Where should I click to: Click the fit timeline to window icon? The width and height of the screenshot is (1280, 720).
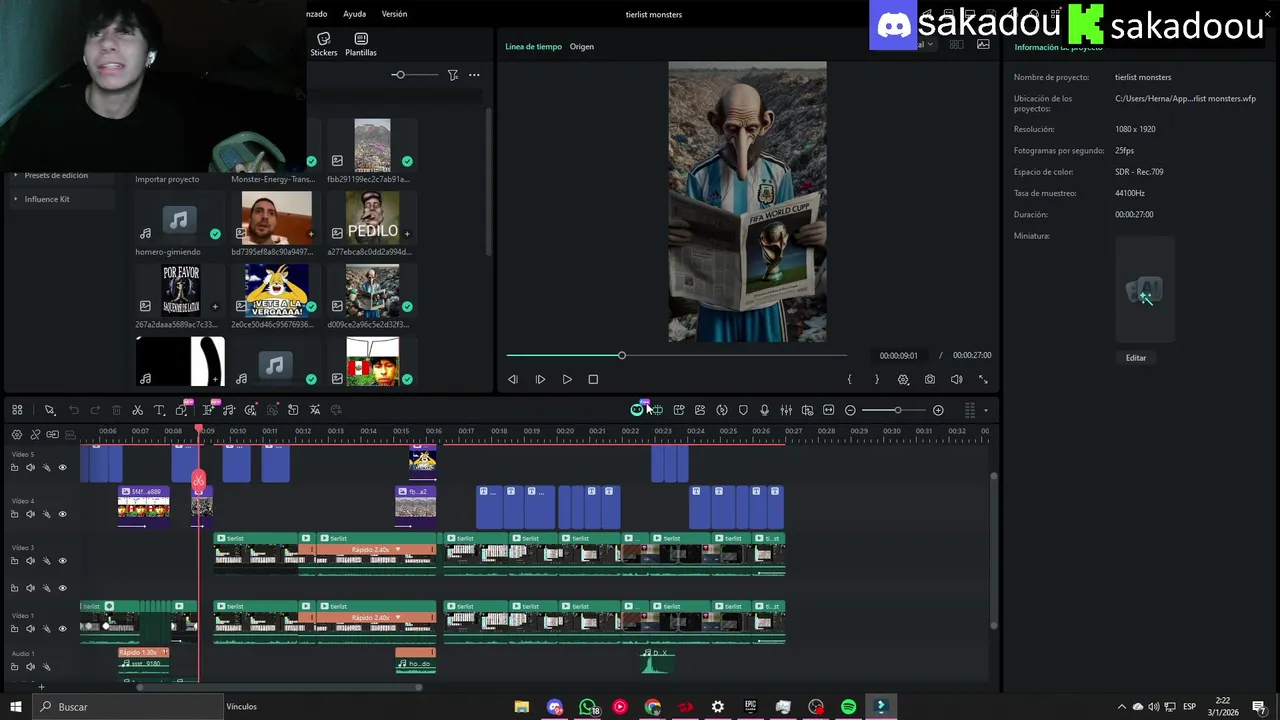(828, 410)
